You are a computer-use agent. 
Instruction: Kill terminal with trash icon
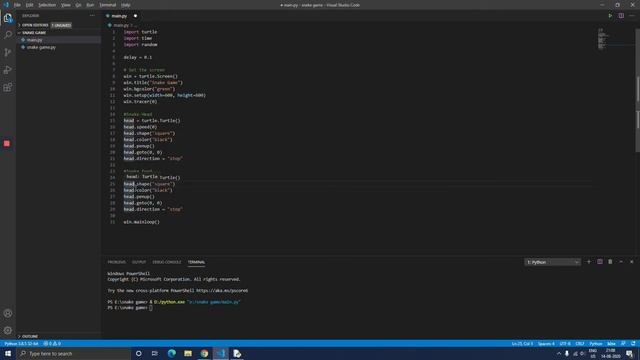(x=610, y=262)
